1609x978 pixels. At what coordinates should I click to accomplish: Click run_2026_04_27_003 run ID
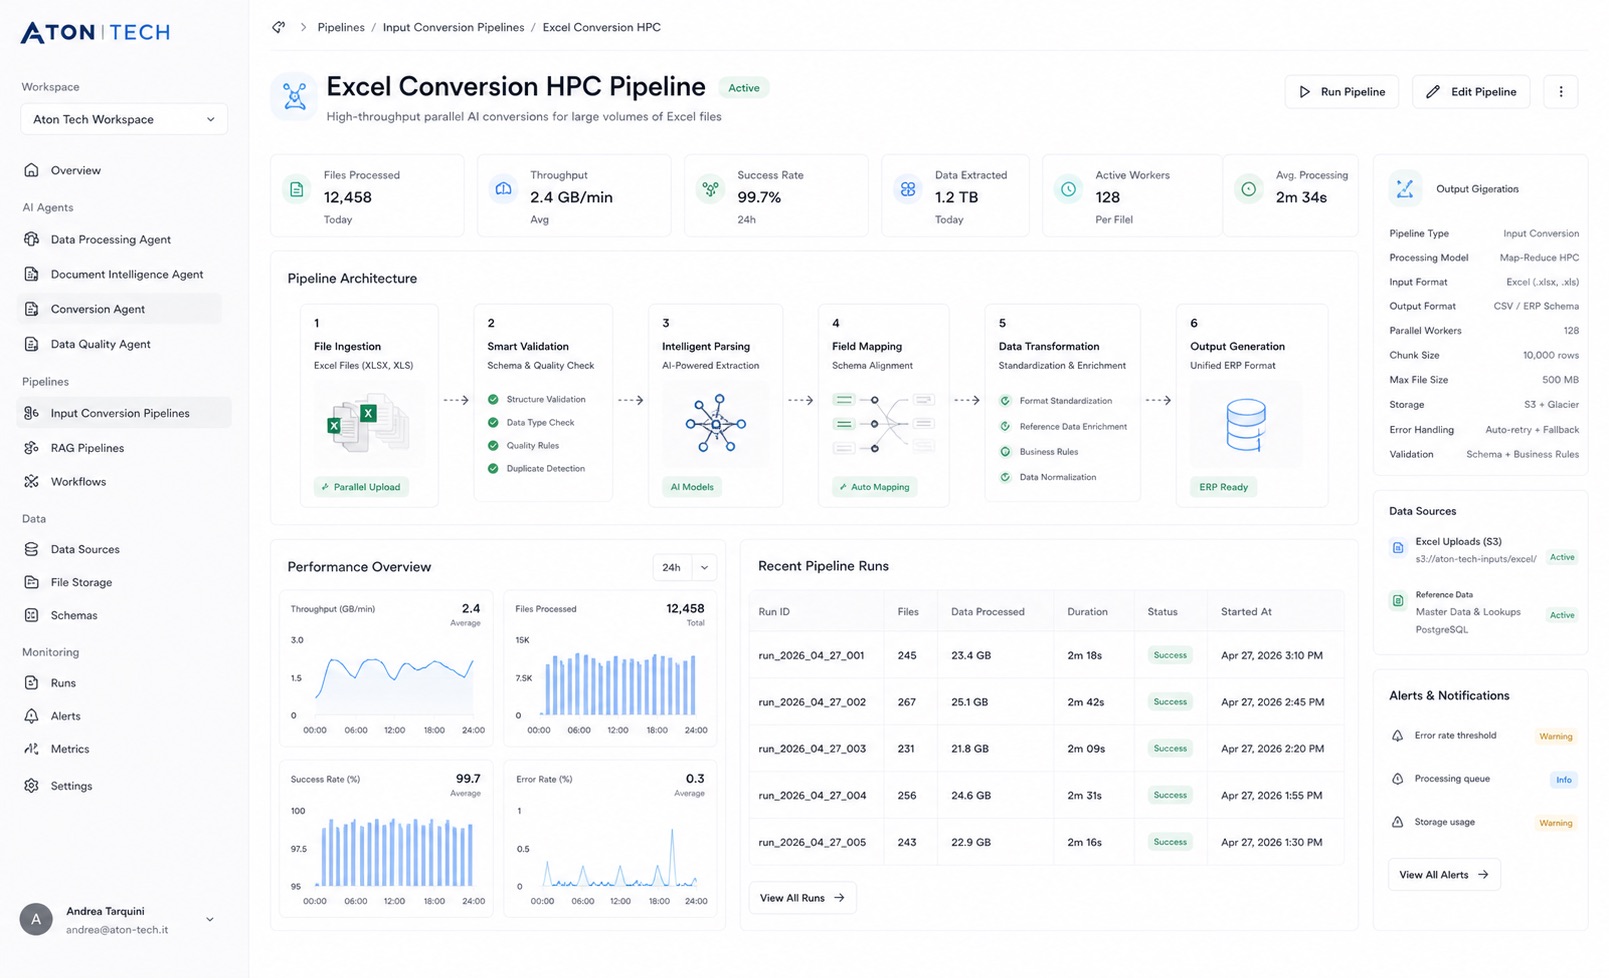(x=812, y=749)
